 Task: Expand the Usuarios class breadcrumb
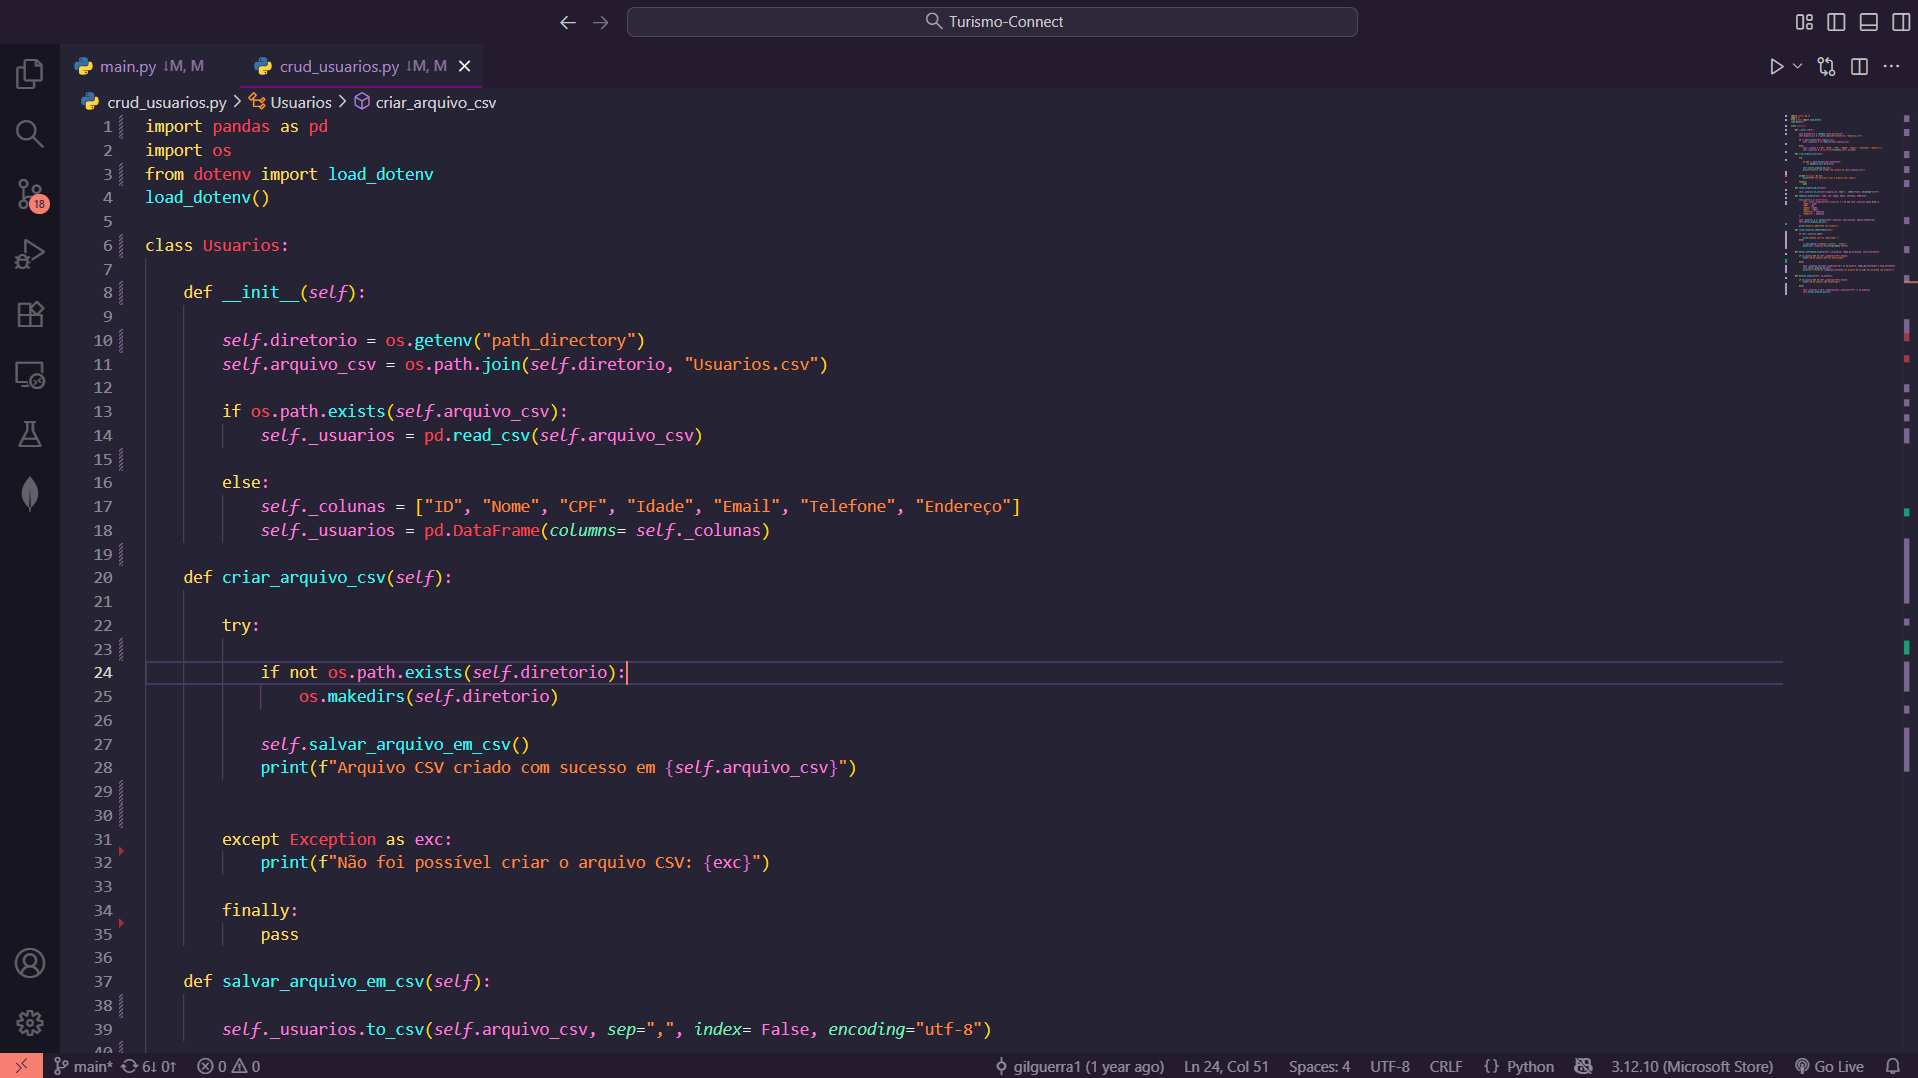(300, 102)
